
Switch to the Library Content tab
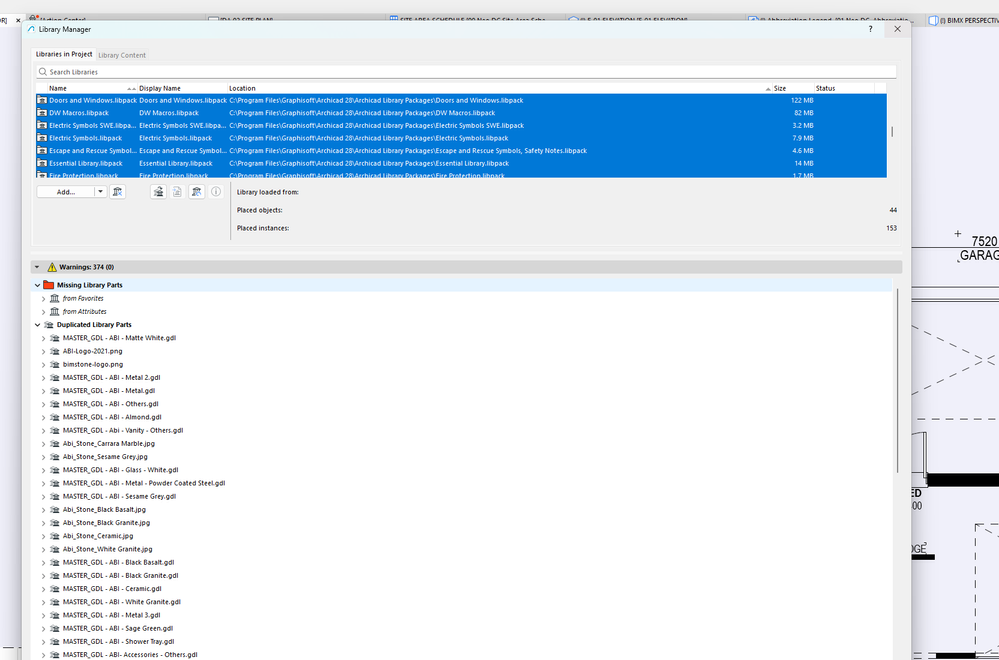122,55
